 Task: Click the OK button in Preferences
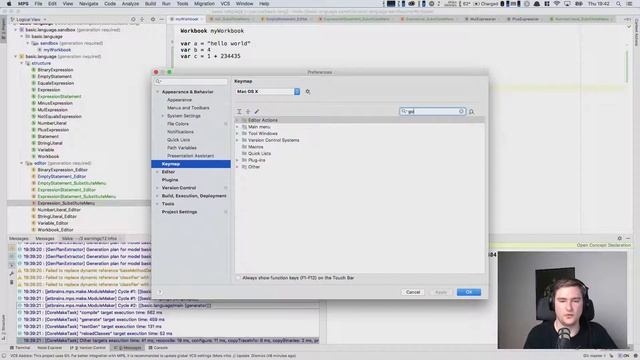[469, 292]
